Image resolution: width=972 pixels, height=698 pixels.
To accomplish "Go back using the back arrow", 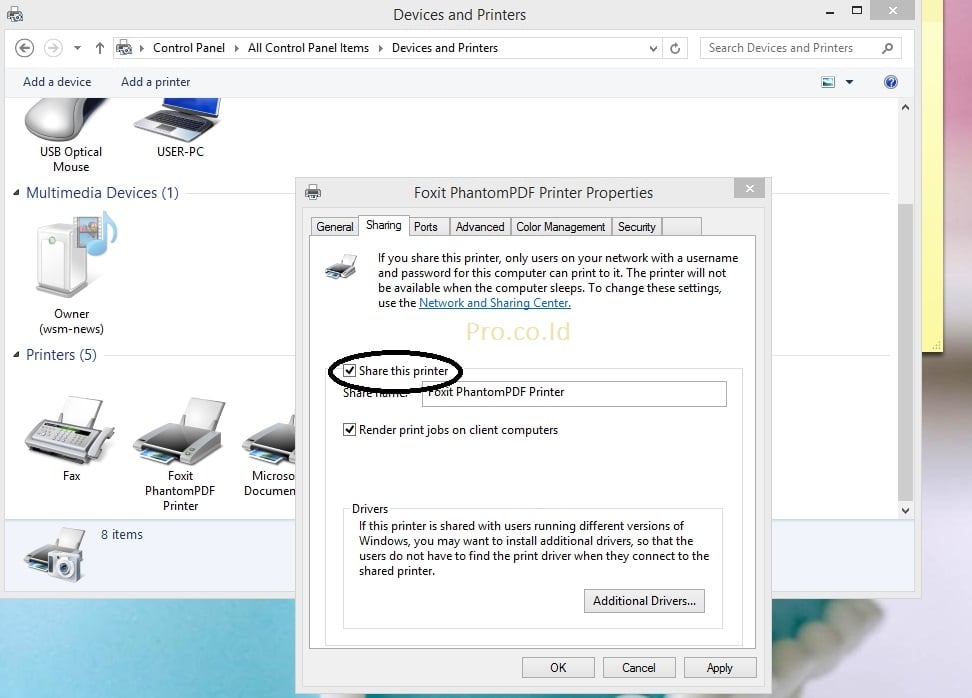I will coord(24,48).
